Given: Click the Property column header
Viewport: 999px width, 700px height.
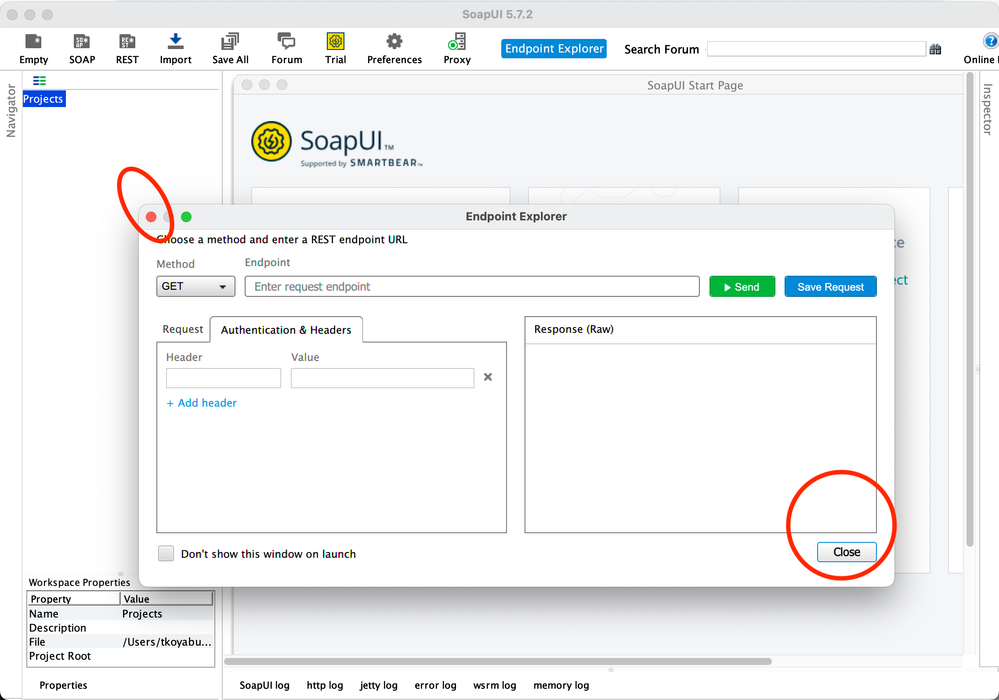Looking at the screenshot, I should [x=74, y=599].
